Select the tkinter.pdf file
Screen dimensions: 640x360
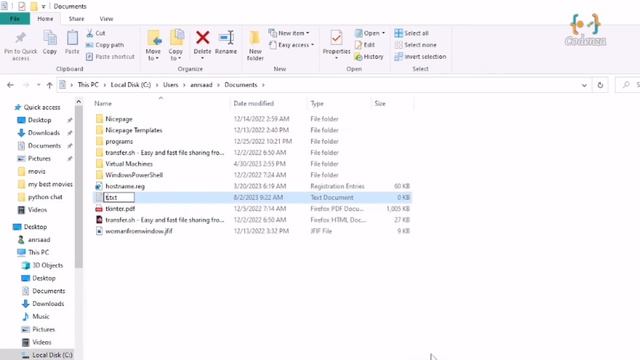click(x=120, y=209)
